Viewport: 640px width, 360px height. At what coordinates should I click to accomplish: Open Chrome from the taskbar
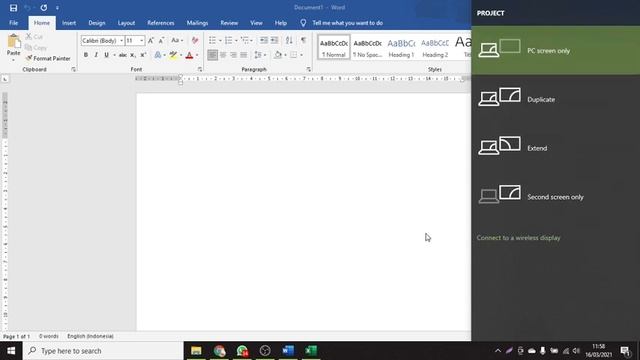[219, 351]
